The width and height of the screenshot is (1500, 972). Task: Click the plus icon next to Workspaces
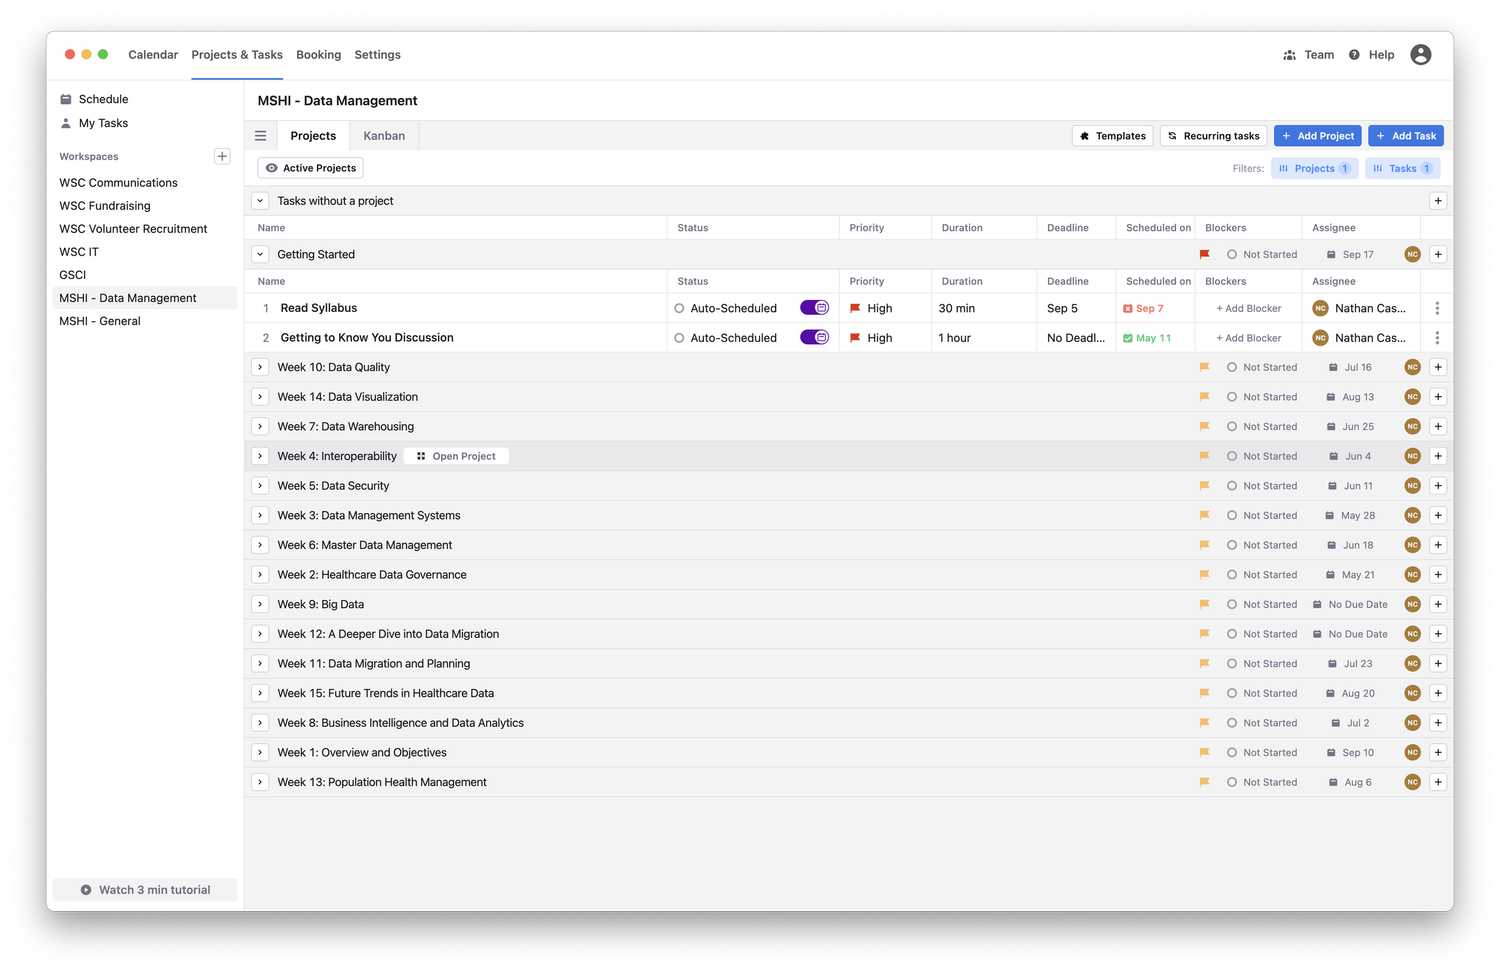click(221, 156)
